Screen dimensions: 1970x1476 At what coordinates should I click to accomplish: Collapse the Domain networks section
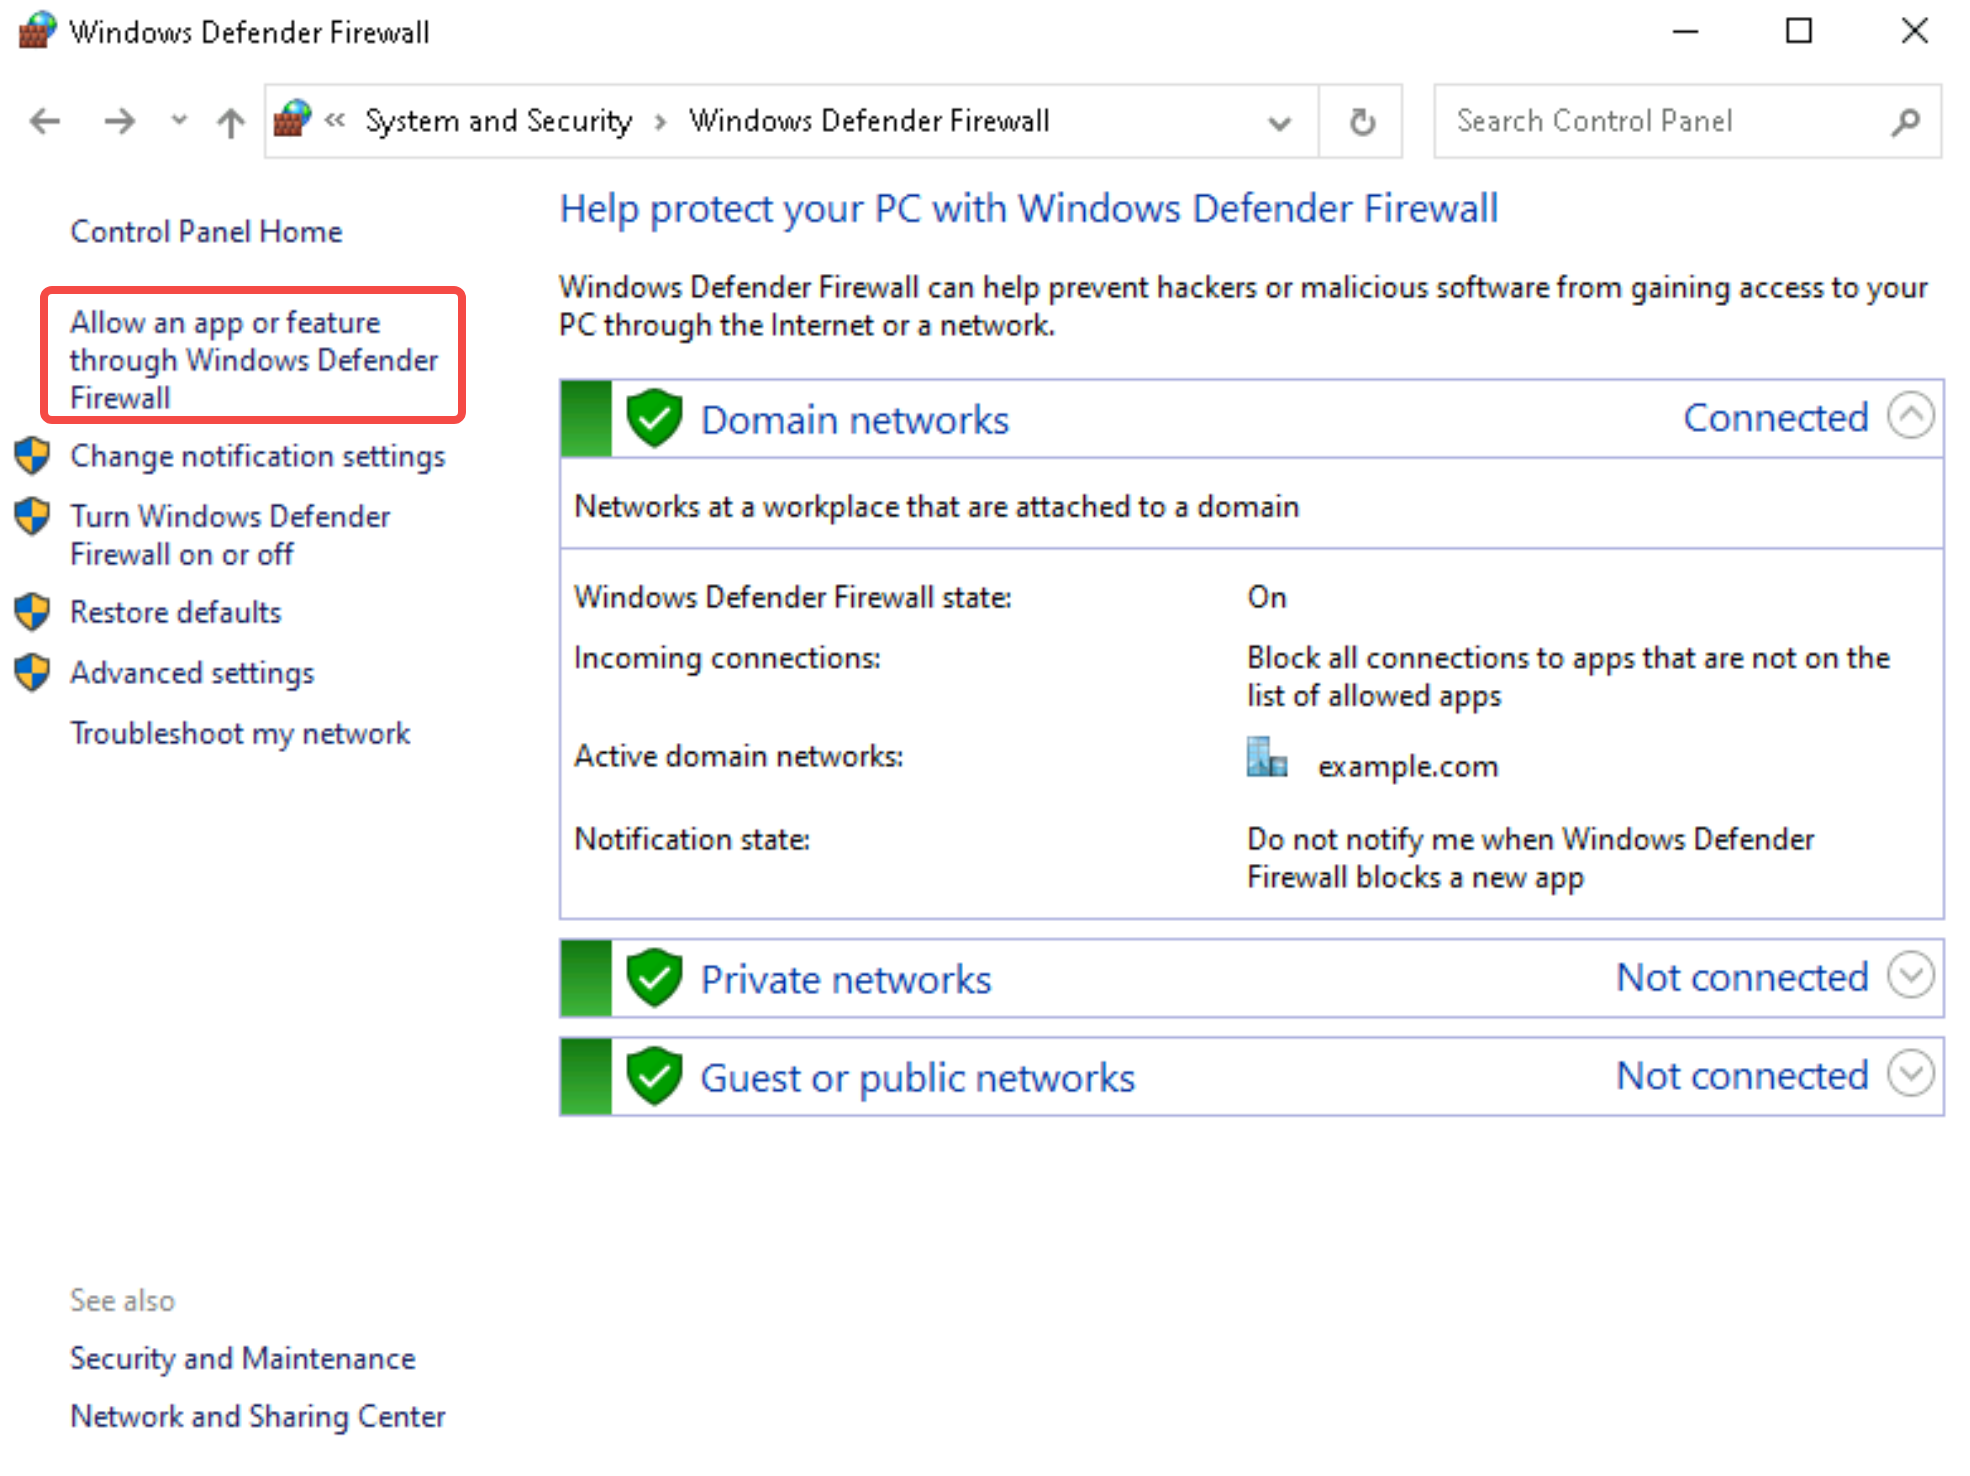pos(1910,416)
